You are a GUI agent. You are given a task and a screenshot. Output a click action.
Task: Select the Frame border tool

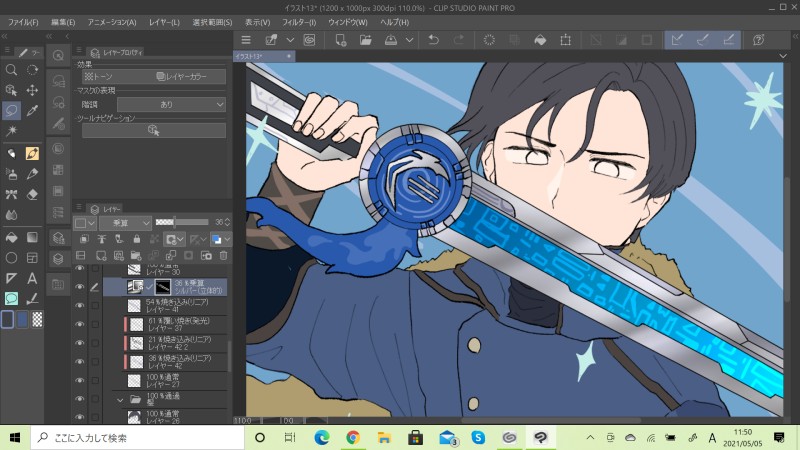[32, 258]
